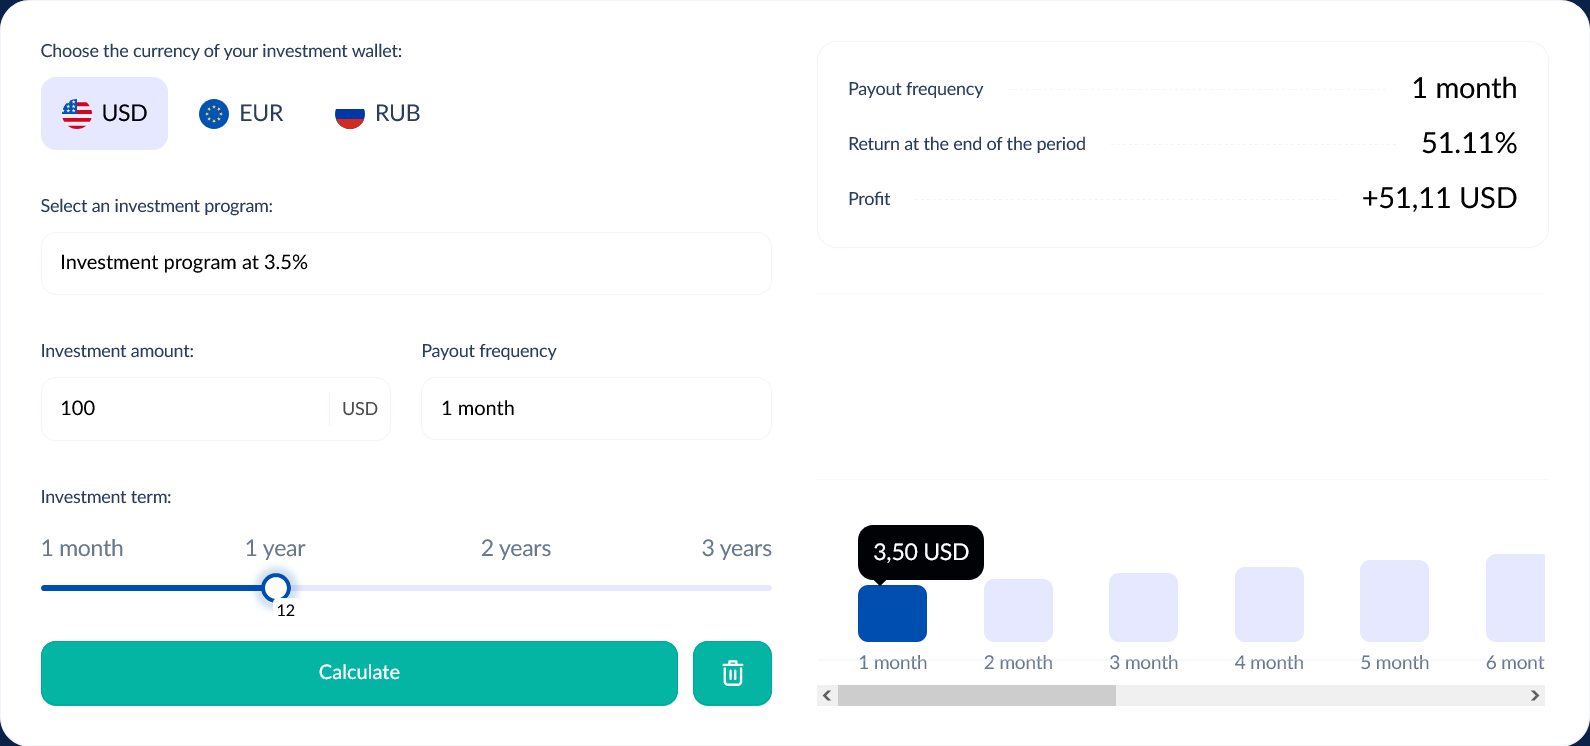Click the 3 month chart bar

(x=1143, y=607)
